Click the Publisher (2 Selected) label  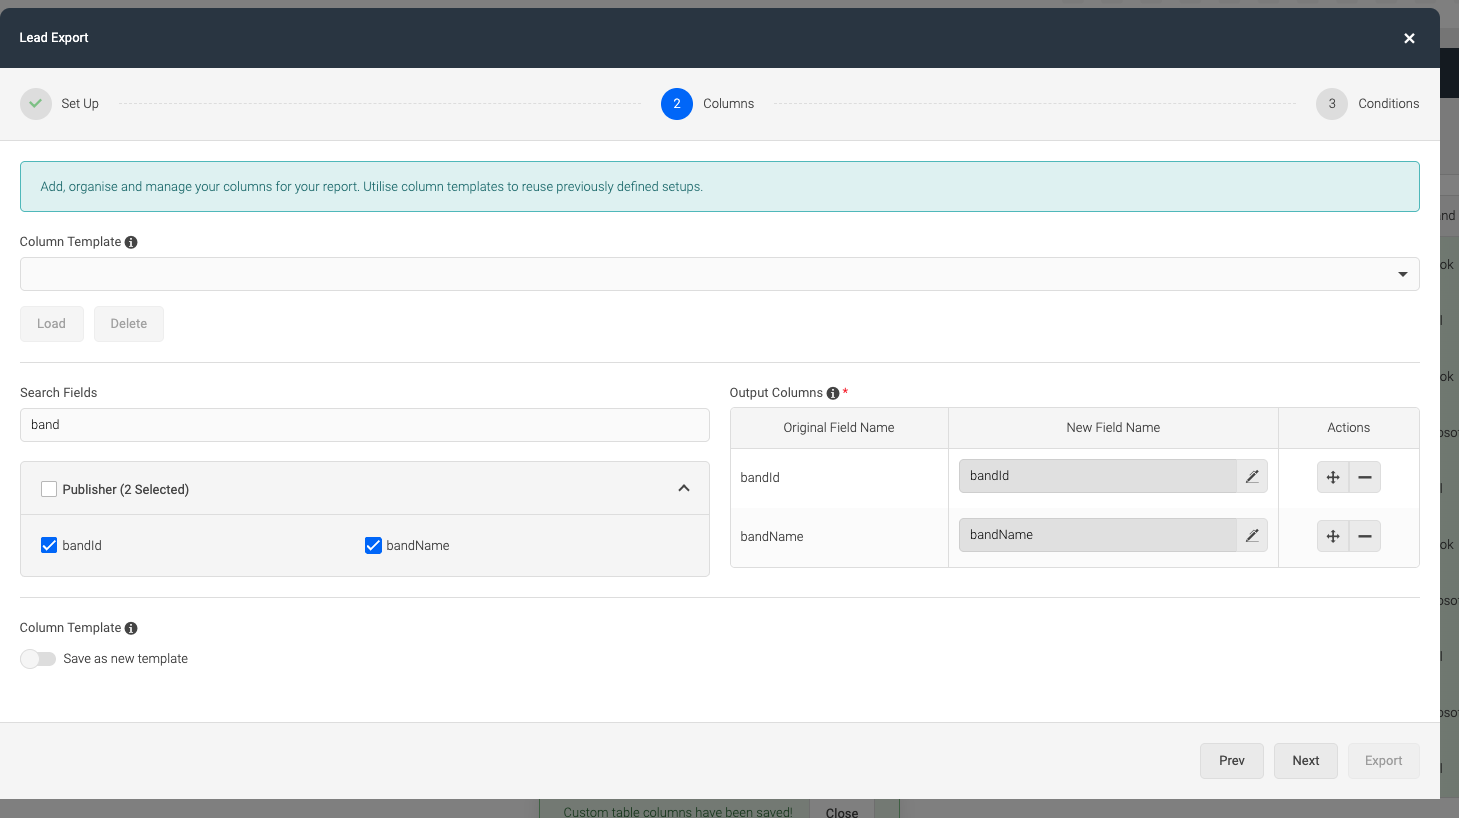tap(126, 490)
